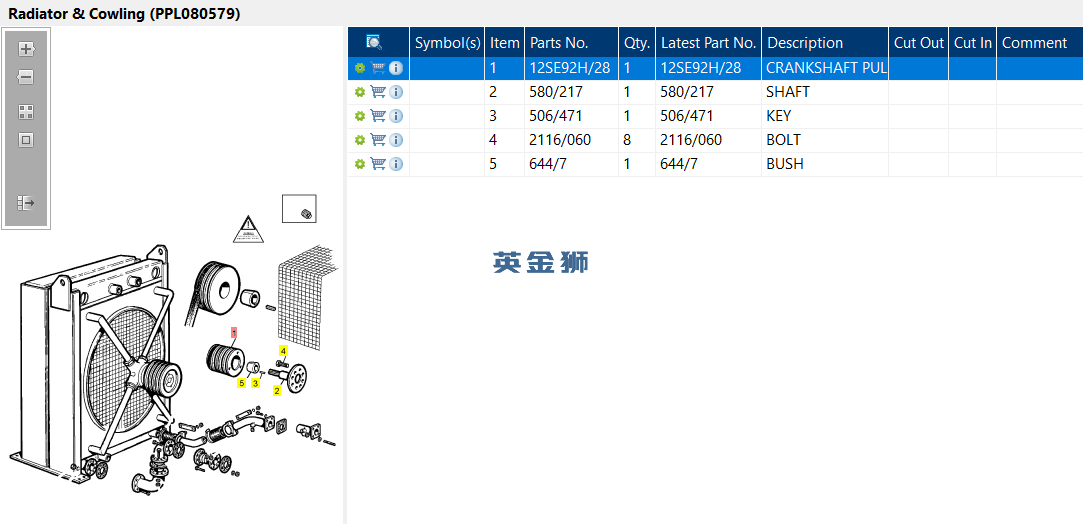
Task: Add BOLT to cart icon
Action: click(x=378, y=140)
